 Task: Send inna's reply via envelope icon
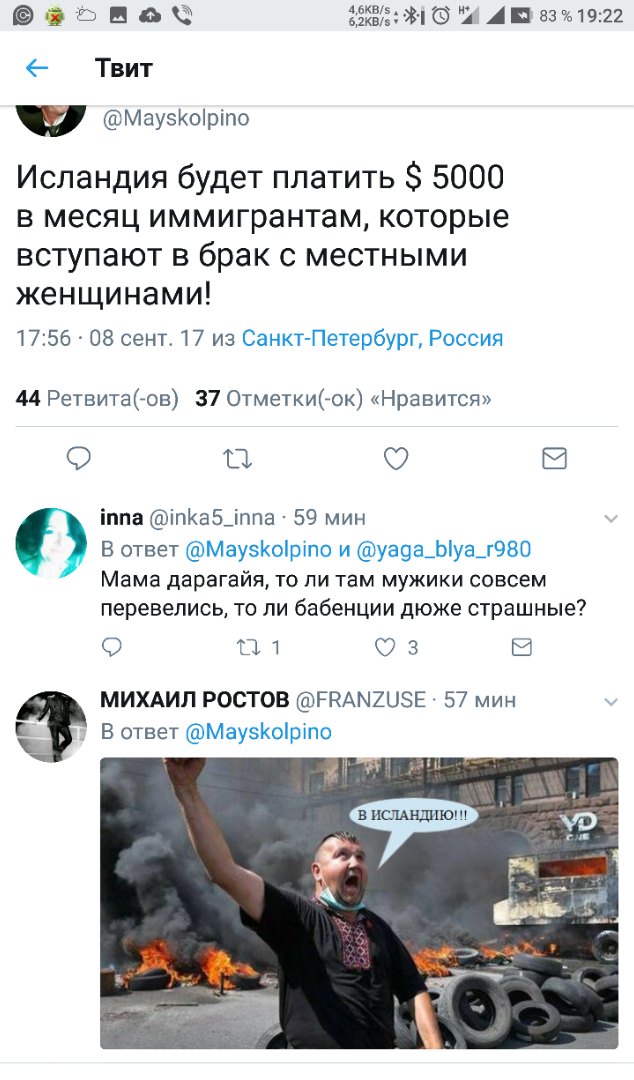[522, 647]
